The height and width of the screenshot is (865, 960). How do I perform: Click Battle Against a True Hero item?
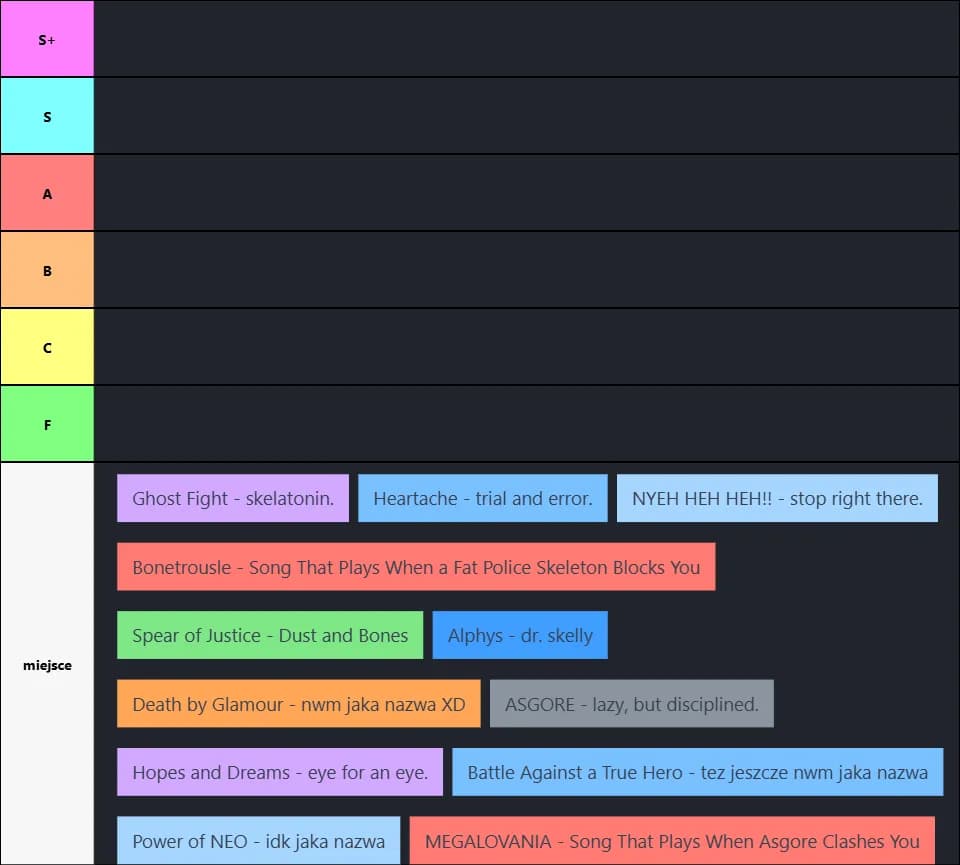pyautogui.click(x=697, y=773)
